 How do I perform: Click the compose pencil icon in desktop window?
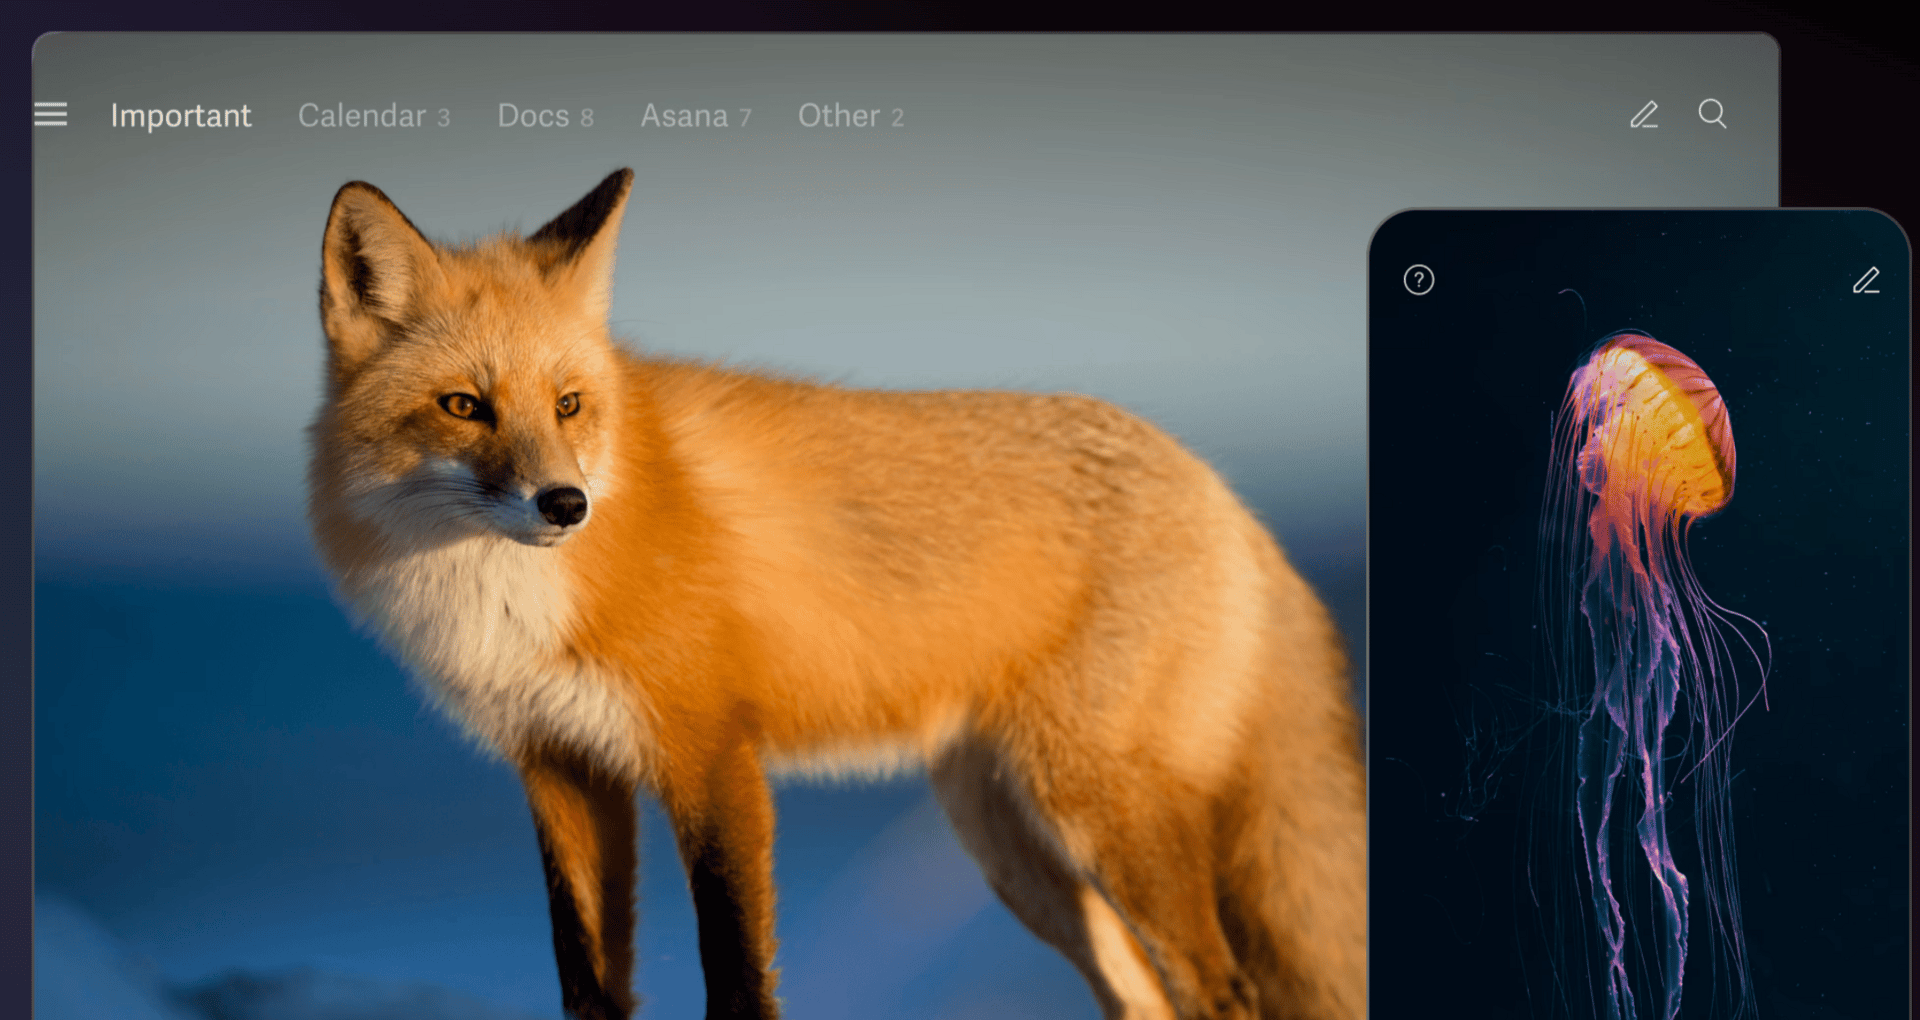(1644, 115)
